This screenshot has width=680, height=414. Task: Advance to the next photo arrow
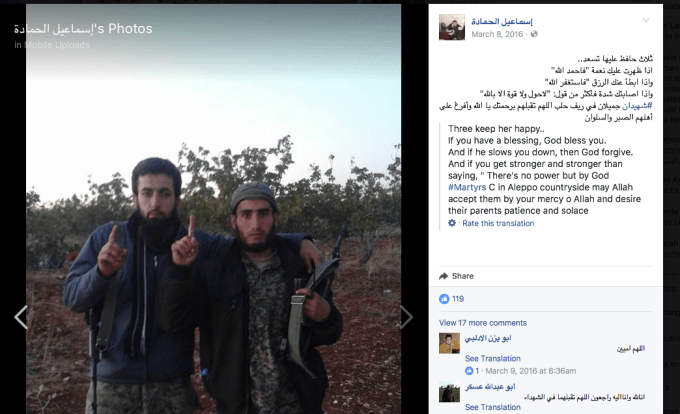406,317
